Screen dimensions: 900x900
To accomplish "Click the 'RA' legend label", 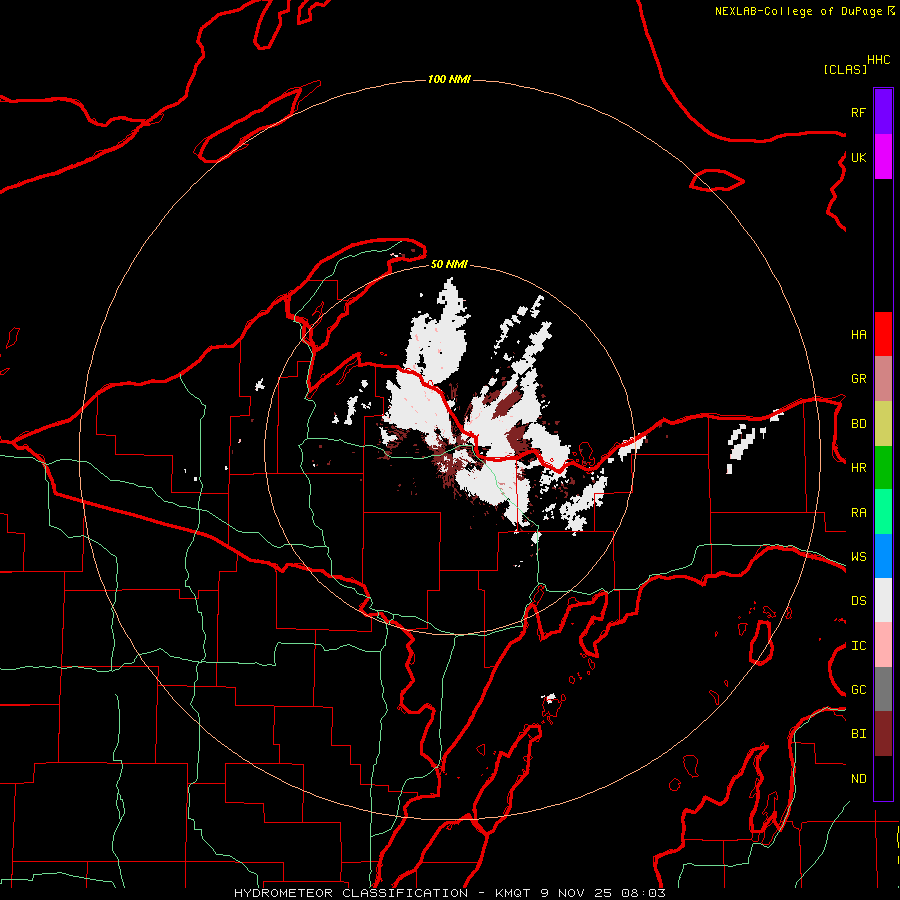I will point(858,513).
